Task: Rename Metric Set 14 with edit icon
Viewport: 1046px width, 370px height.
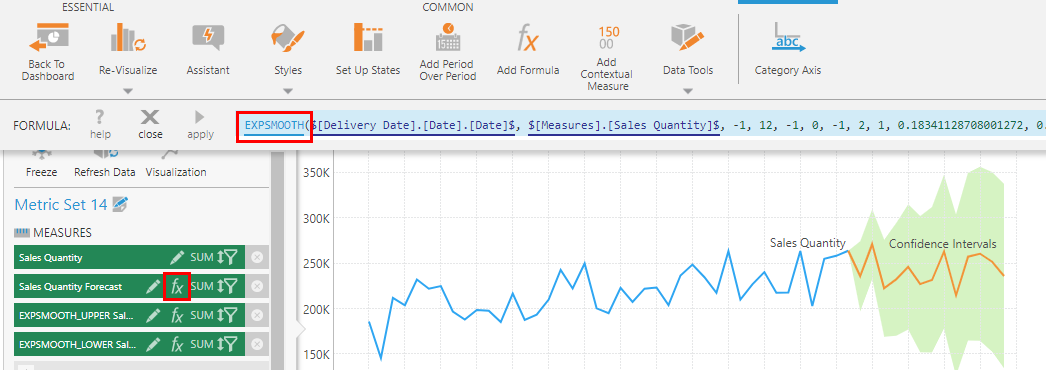Action: pos(120,205)
